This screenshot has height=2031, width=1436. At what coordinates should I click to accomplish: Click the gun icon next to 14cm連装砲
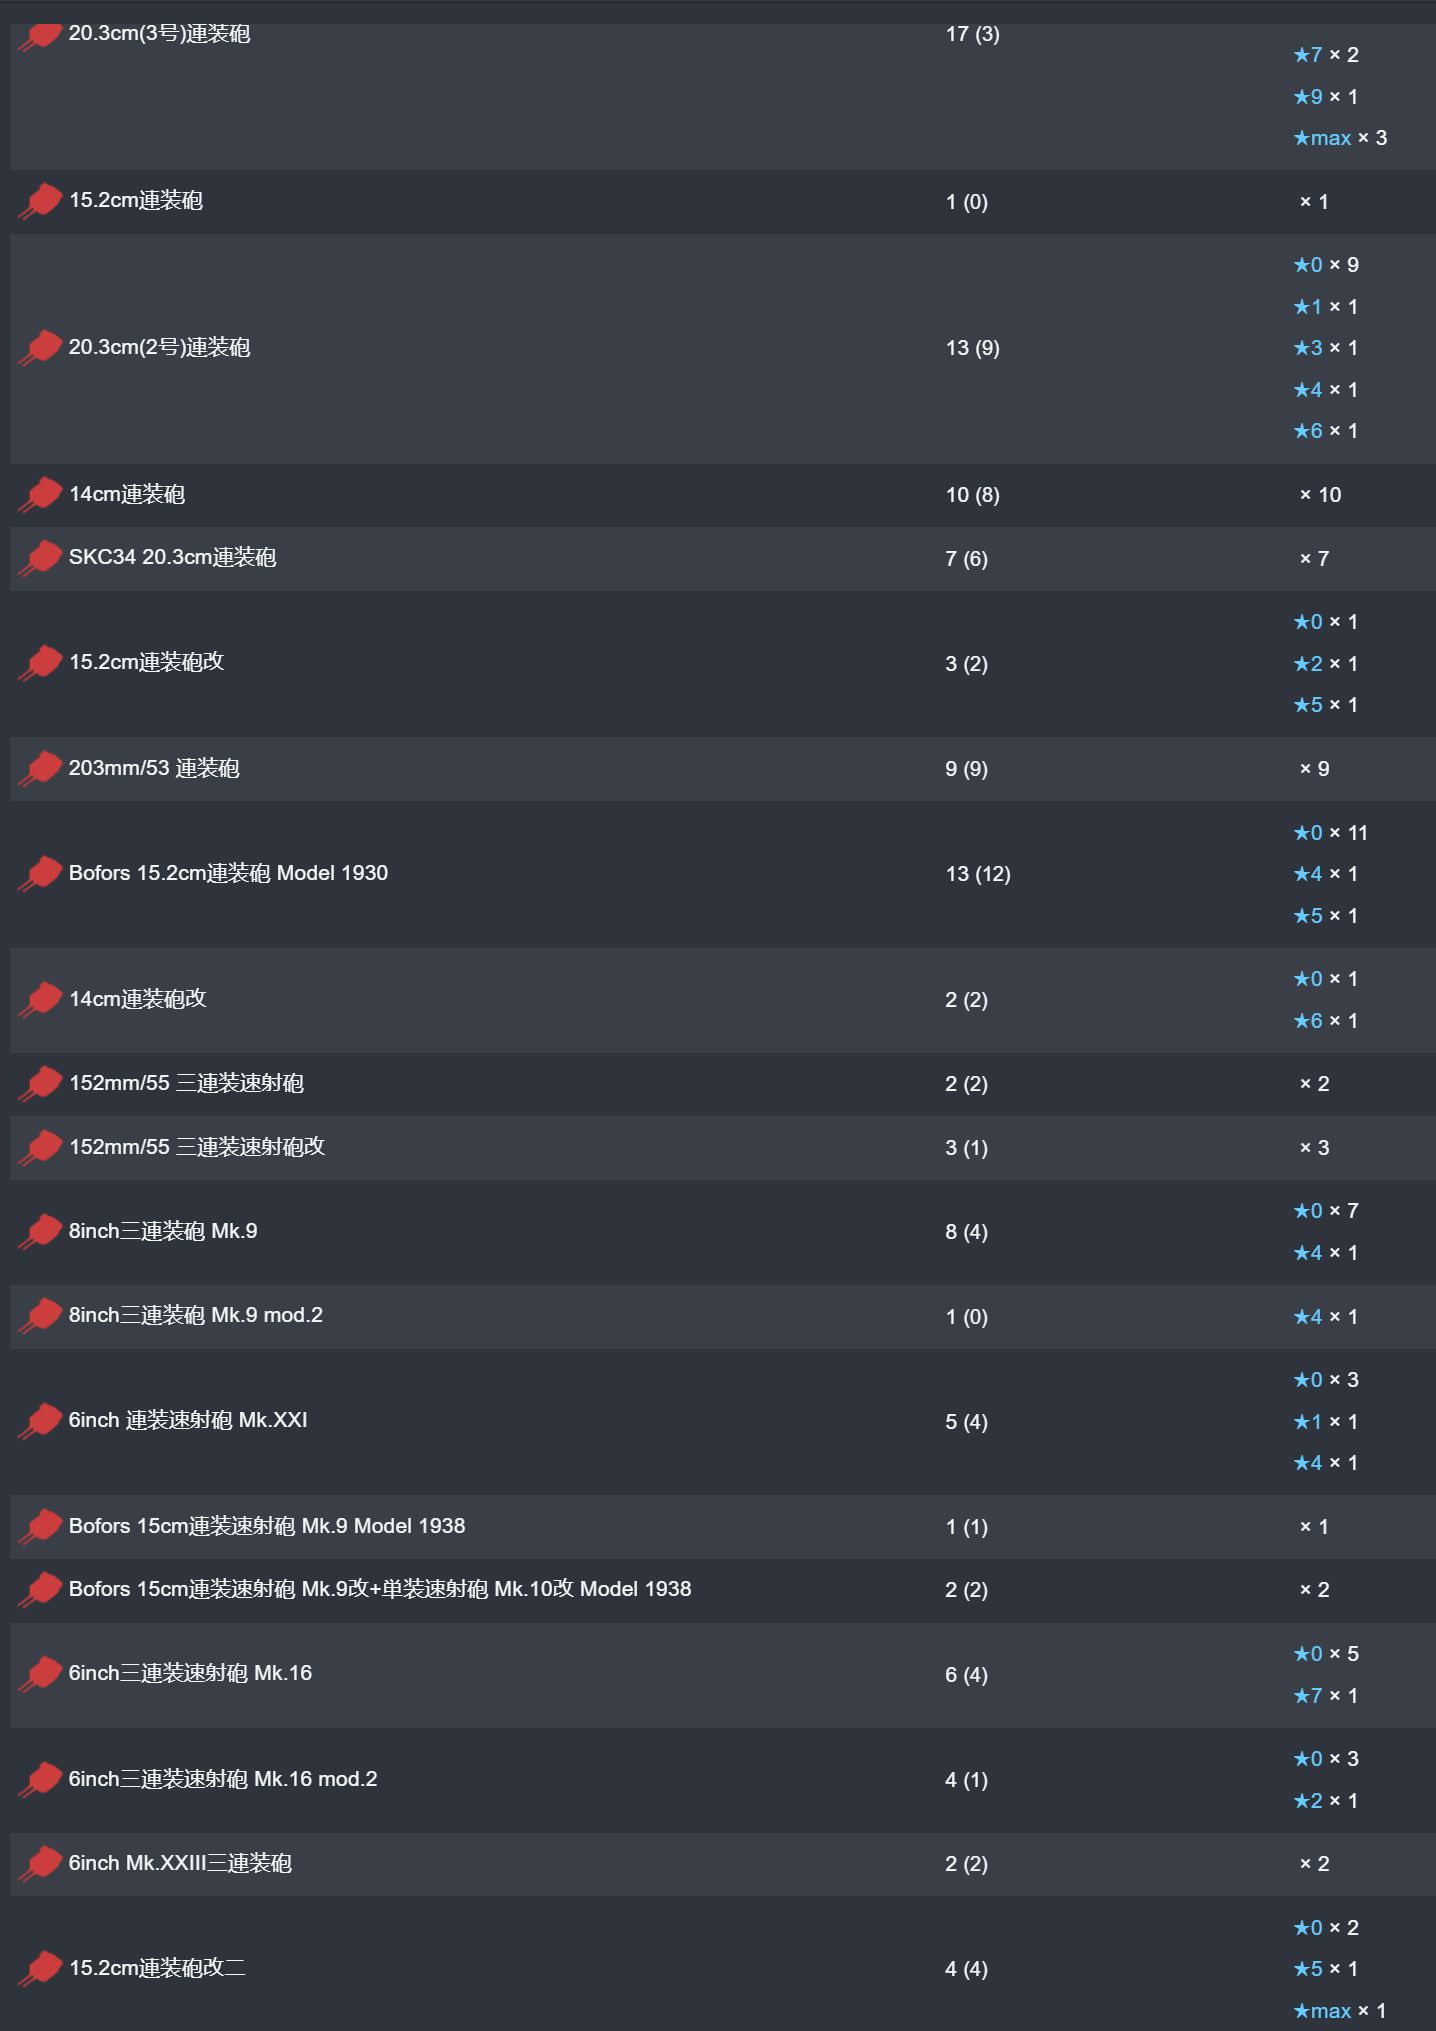tap(40, 495)
